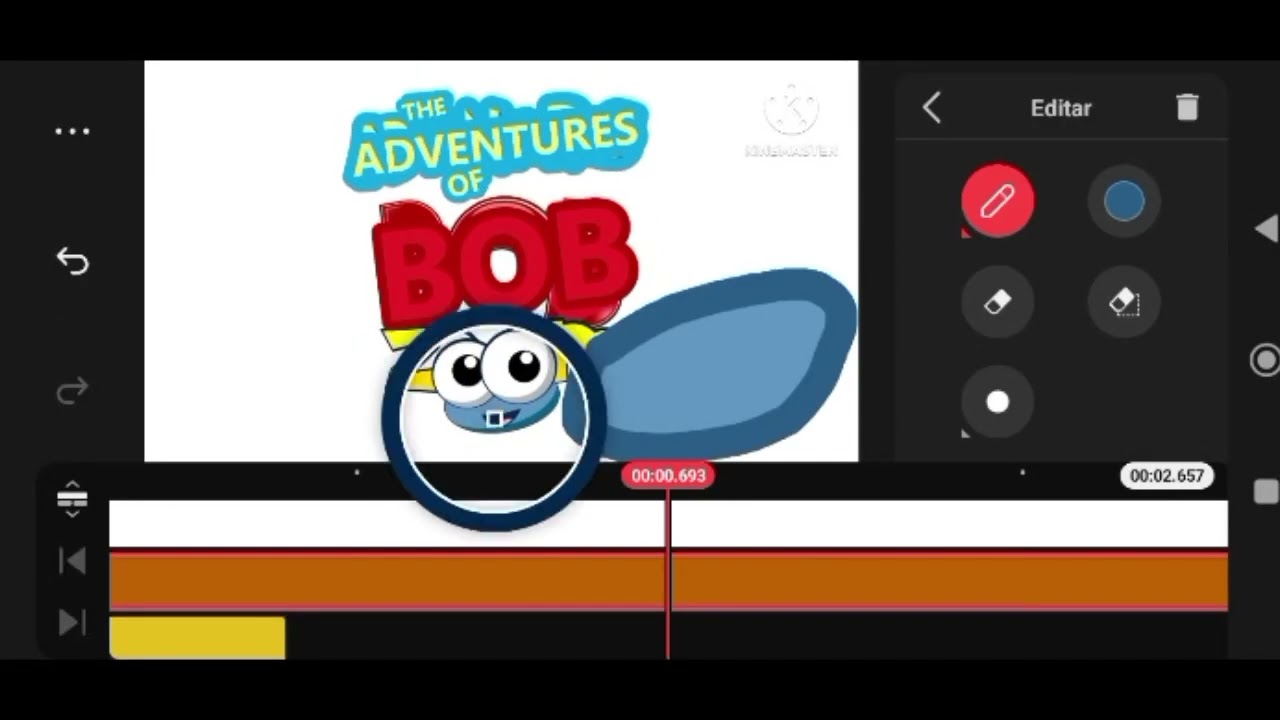Image resolution: width=1280 pixels, height=720 pixels.
Task: Click the Editar panel title
Action: point(1061,108)
